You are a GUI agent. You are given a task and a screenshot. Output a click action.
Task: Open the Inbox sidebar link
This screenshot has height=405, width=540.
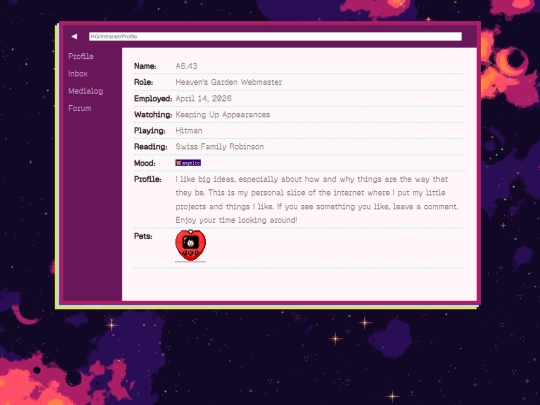tap(78, 74)
